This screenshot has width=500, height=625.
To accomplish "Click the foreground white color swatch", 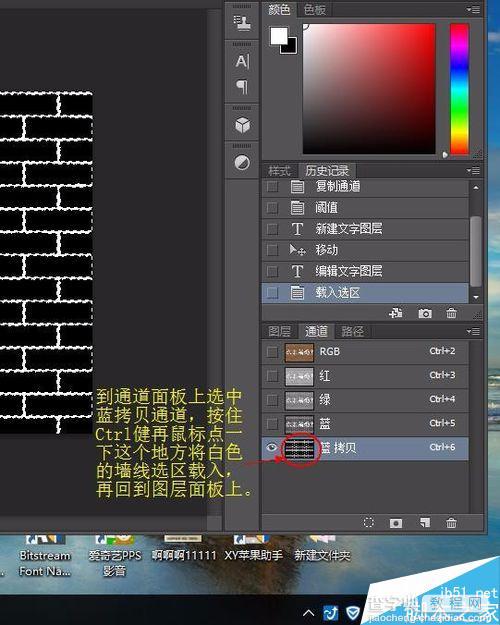I will [x=279, y=36].
